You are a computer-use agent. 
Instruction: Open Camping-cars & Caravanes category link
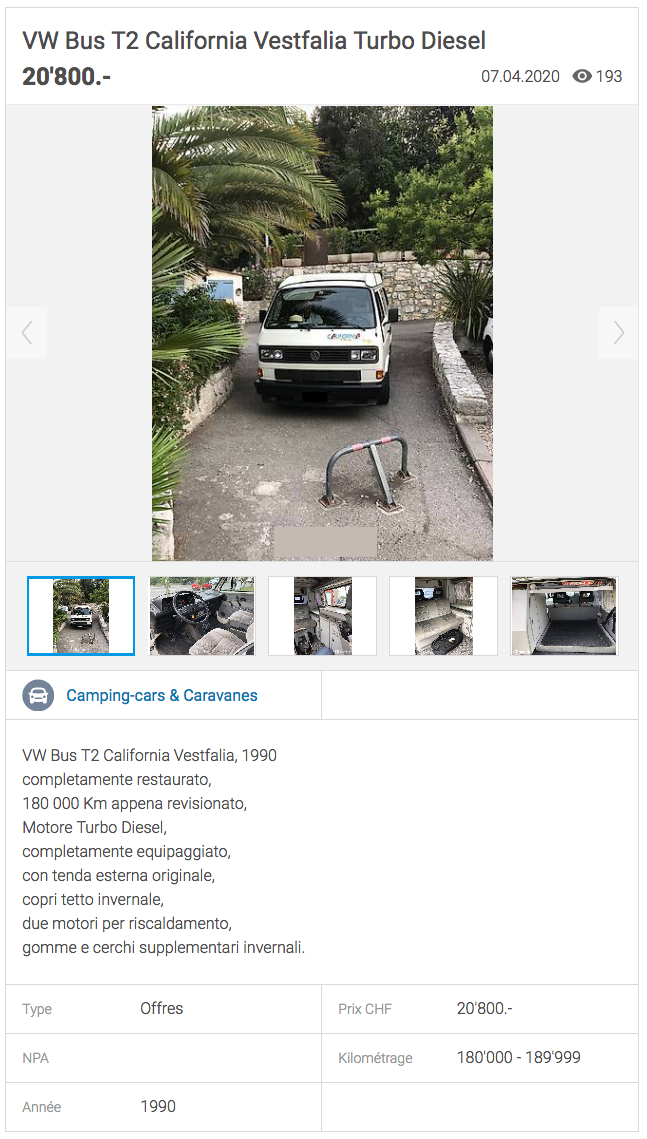pos(162,695)
